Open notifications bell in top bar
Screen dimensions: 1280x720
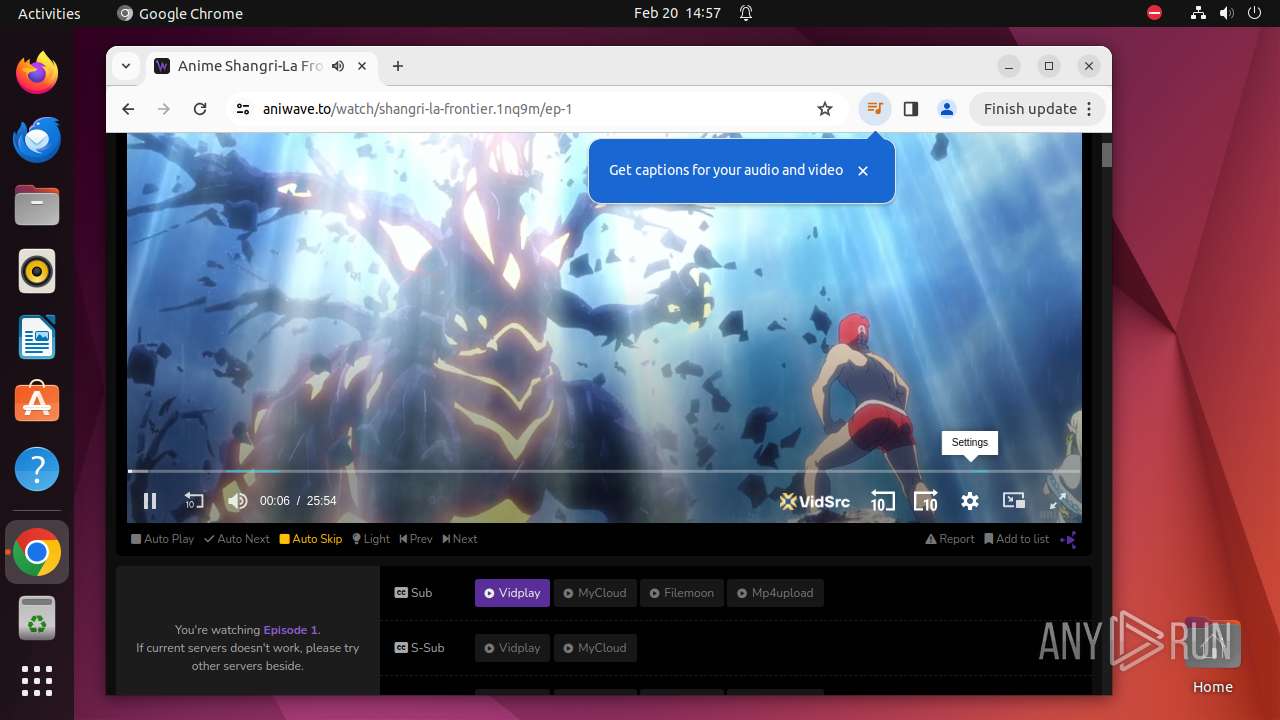(x=746, y=13)
